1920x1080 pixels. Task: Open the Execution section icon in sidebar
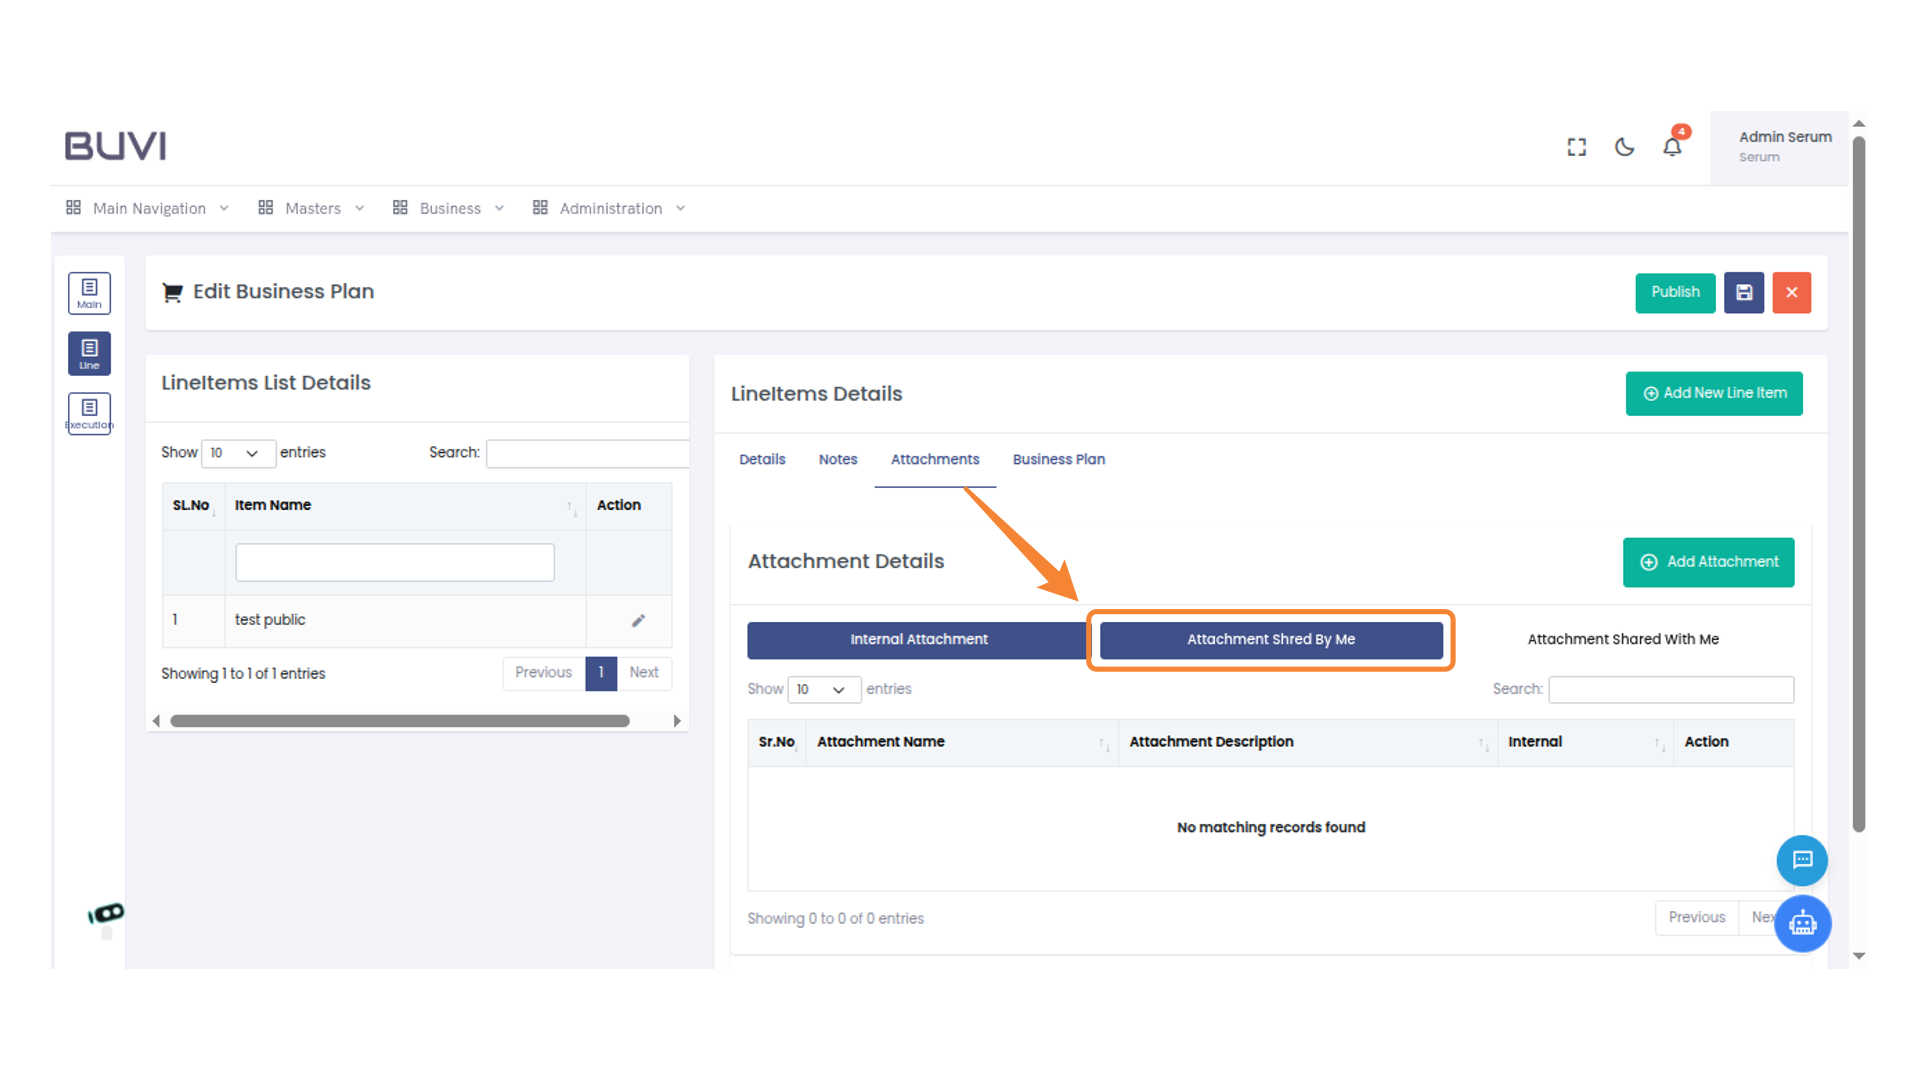pyautogui.click(x=89, y=413)
